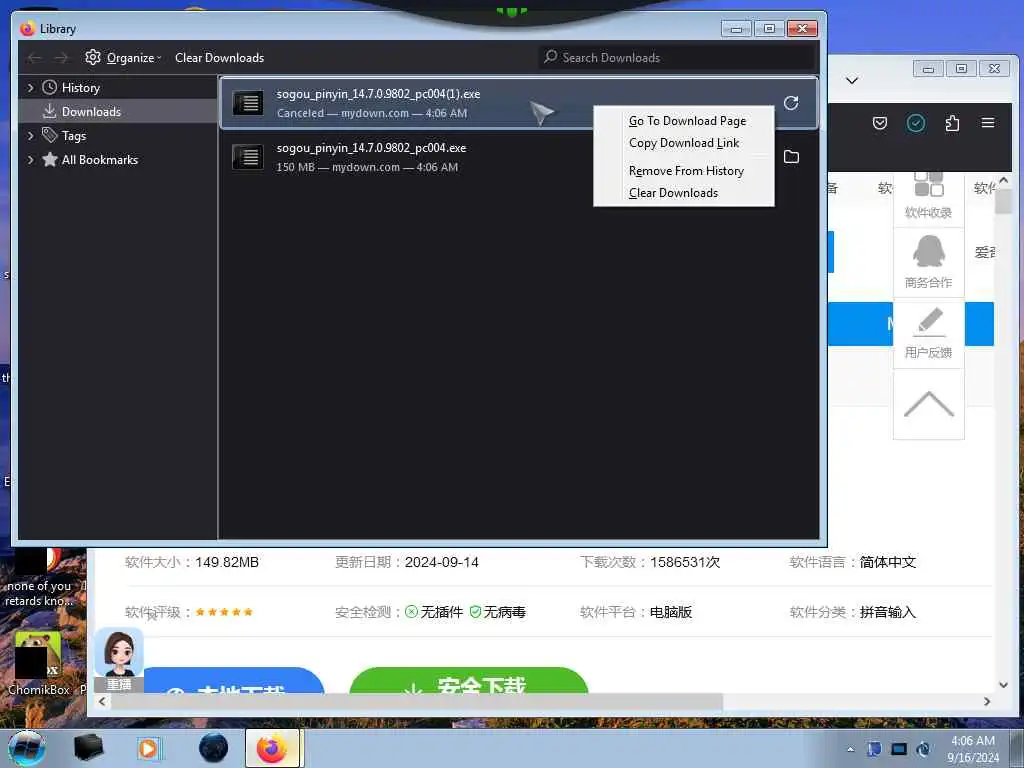Retry the canceled sogou_pinyin pc004(1).exe download
The width and height of the screenshot is (1024, 768).
click(x=791, y=103)
